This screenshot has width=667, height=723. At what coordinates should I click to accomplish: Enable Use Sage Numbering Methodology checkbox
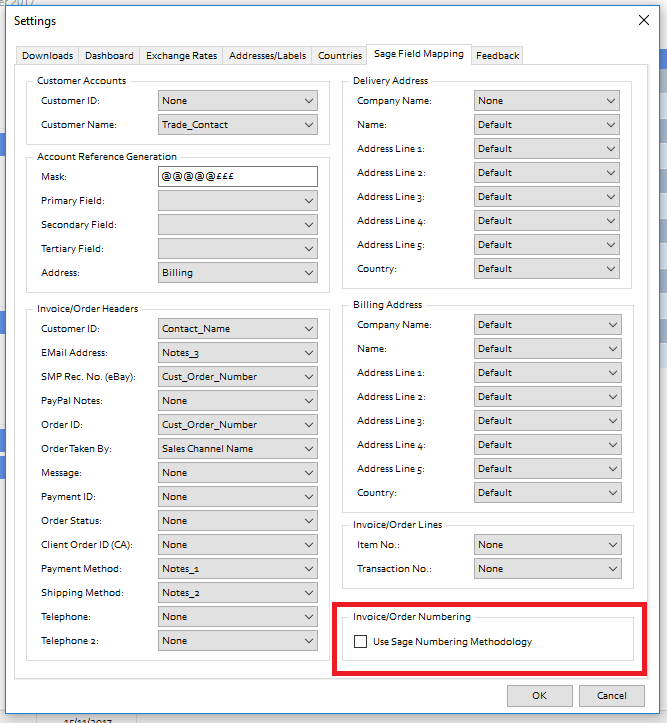click(x=360, y=641)
